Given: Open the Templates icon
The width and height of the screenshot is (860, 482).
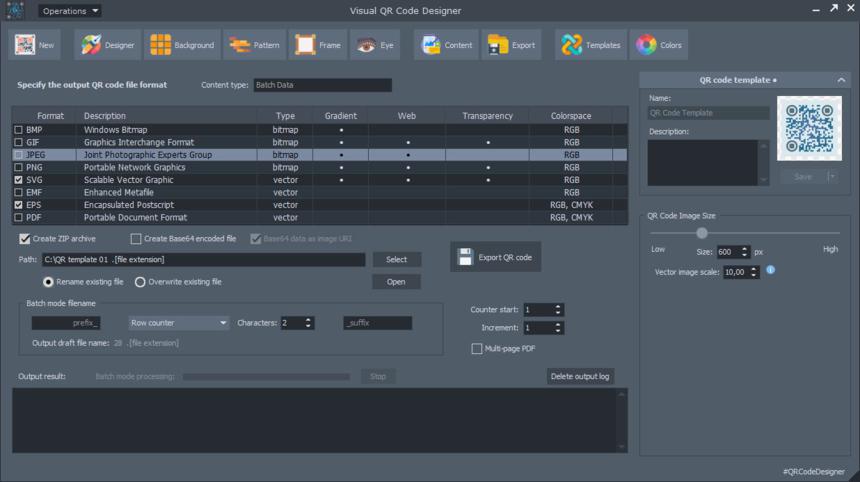Looking at the screenshot, I should point(572,45).
